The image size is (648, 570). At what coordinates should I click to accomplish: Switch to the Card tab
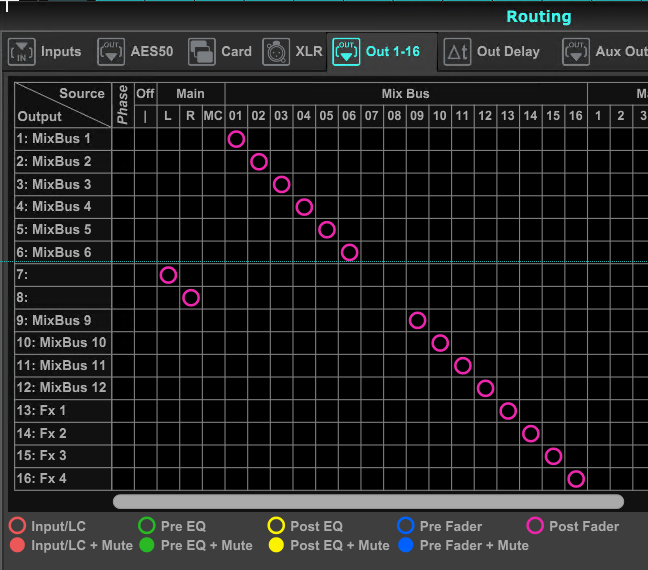tap(236, 52)
